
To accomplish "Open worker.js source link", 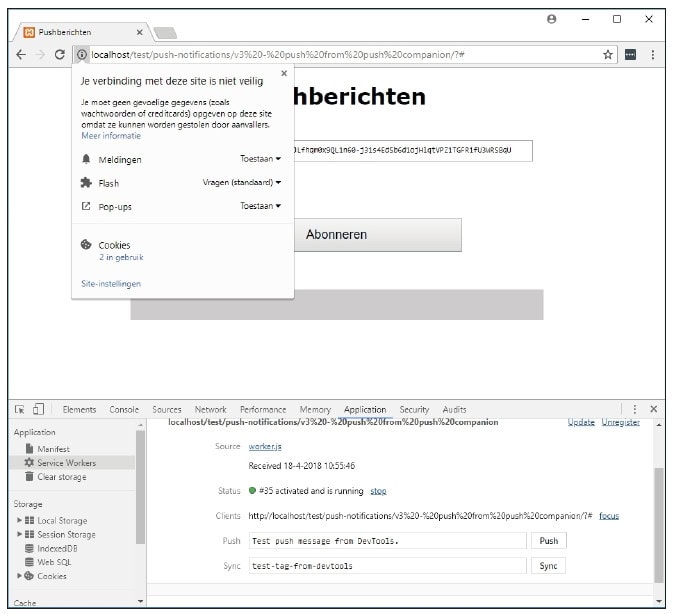I will click(x=265, y=446).
